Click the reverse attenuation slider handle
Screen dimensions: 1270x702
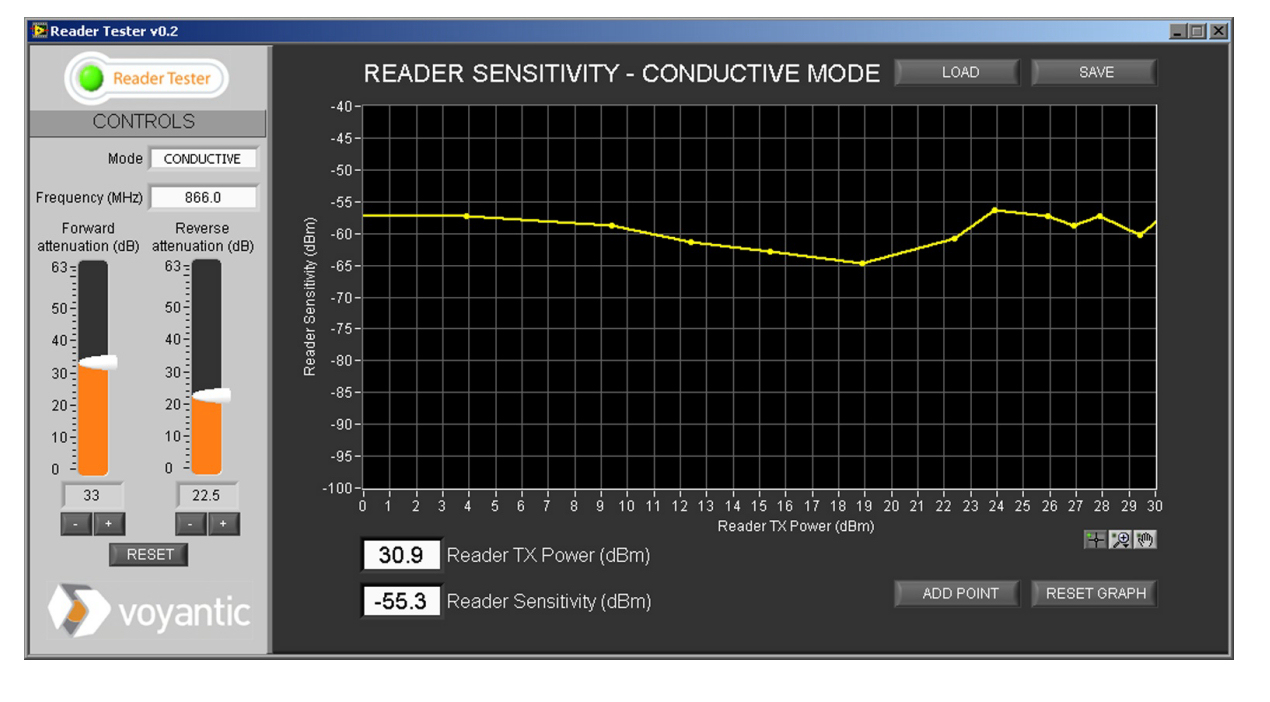coord(210,396)
